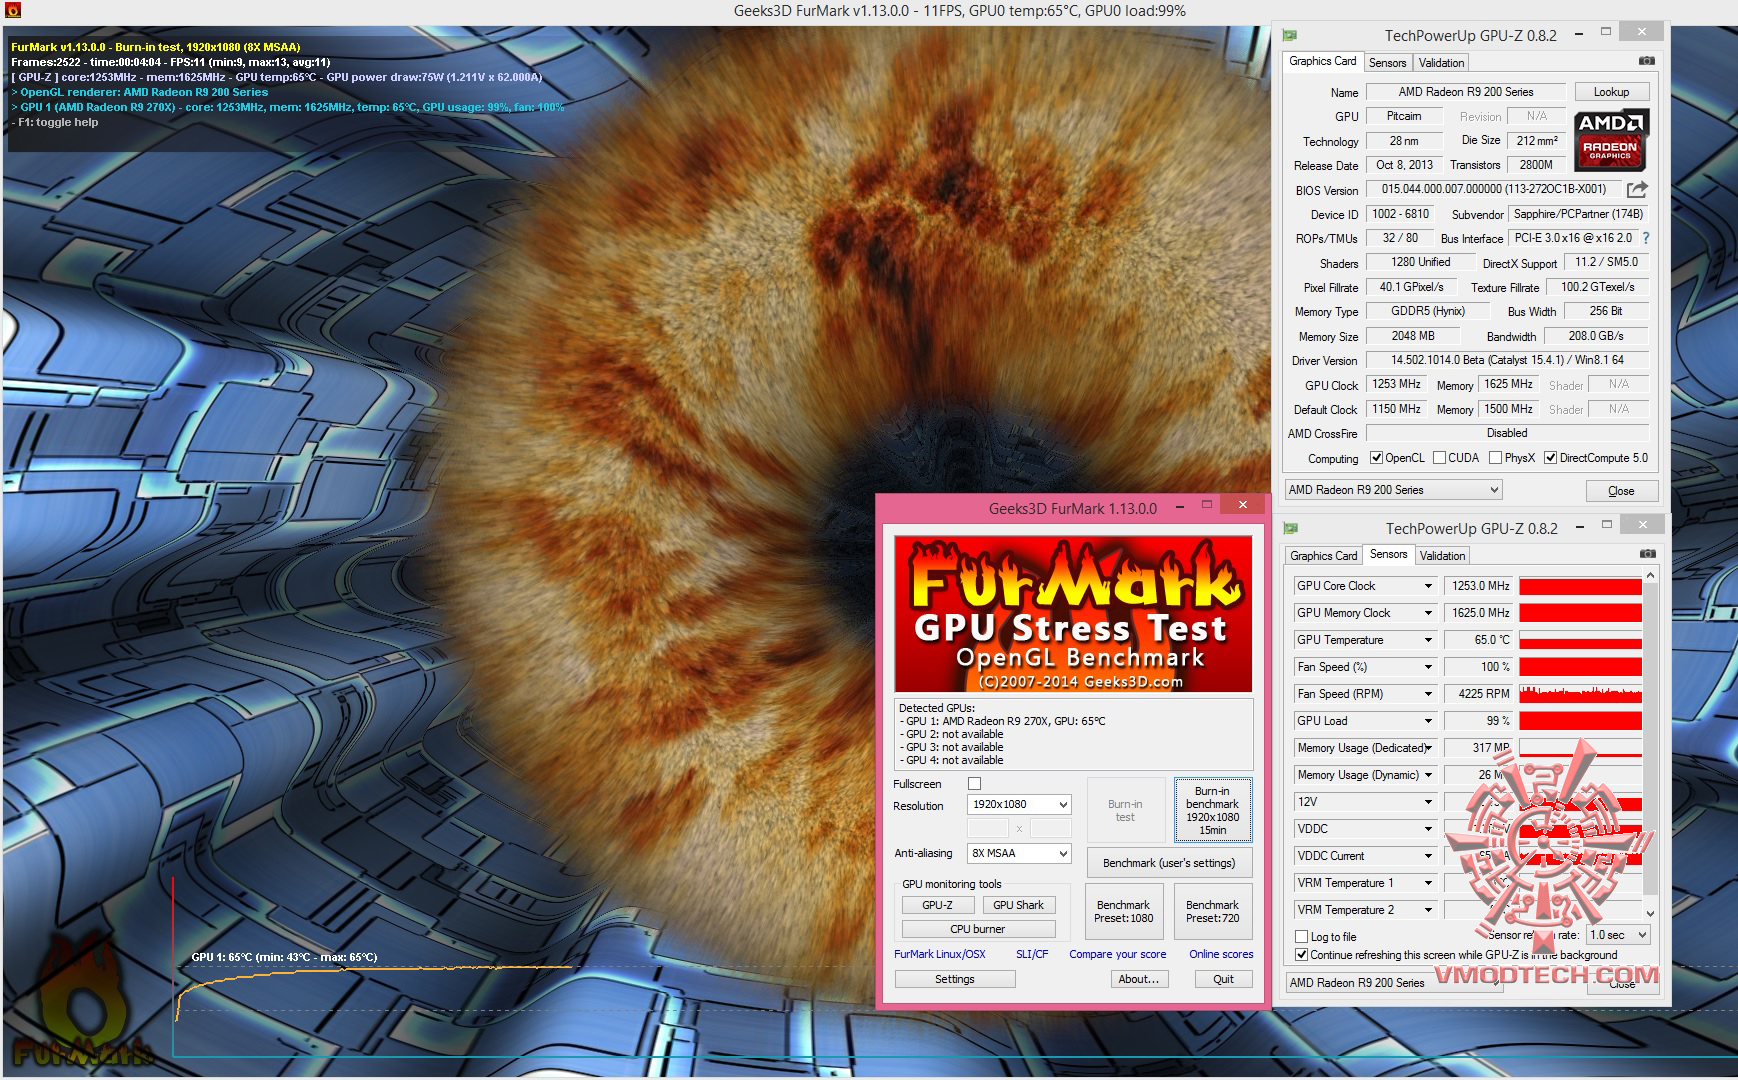Viewport: 1738px width, 1080px height.
Task: Click the BIOS Version value field
Action: [1493, 189]
